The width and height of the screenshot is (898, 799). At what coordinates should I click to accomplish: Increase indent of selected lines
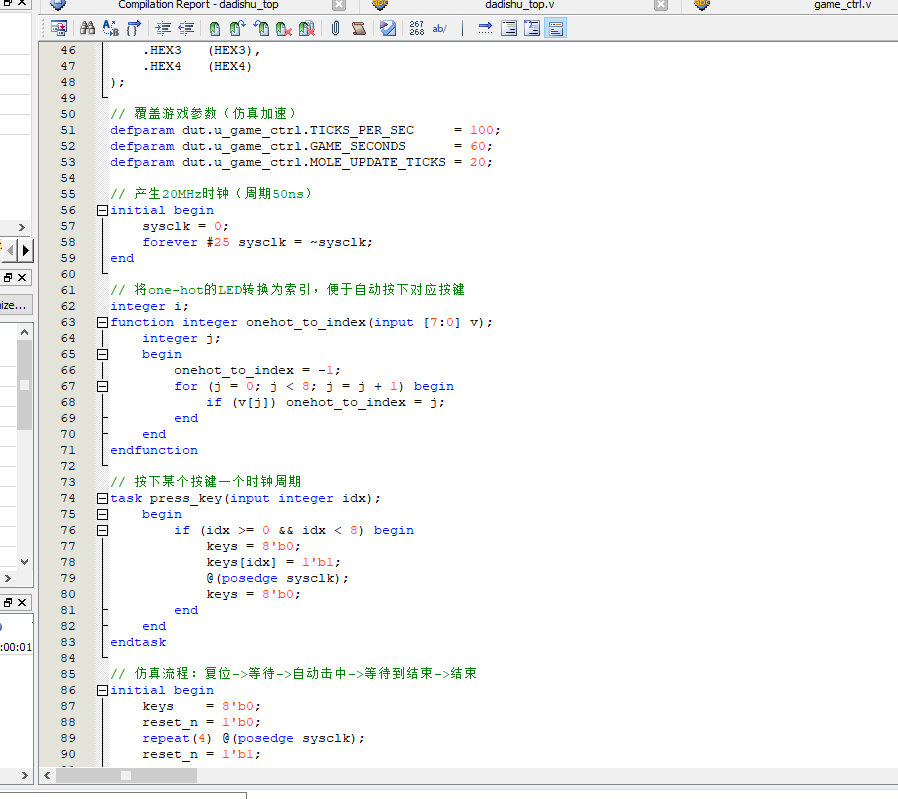(163, 28)
